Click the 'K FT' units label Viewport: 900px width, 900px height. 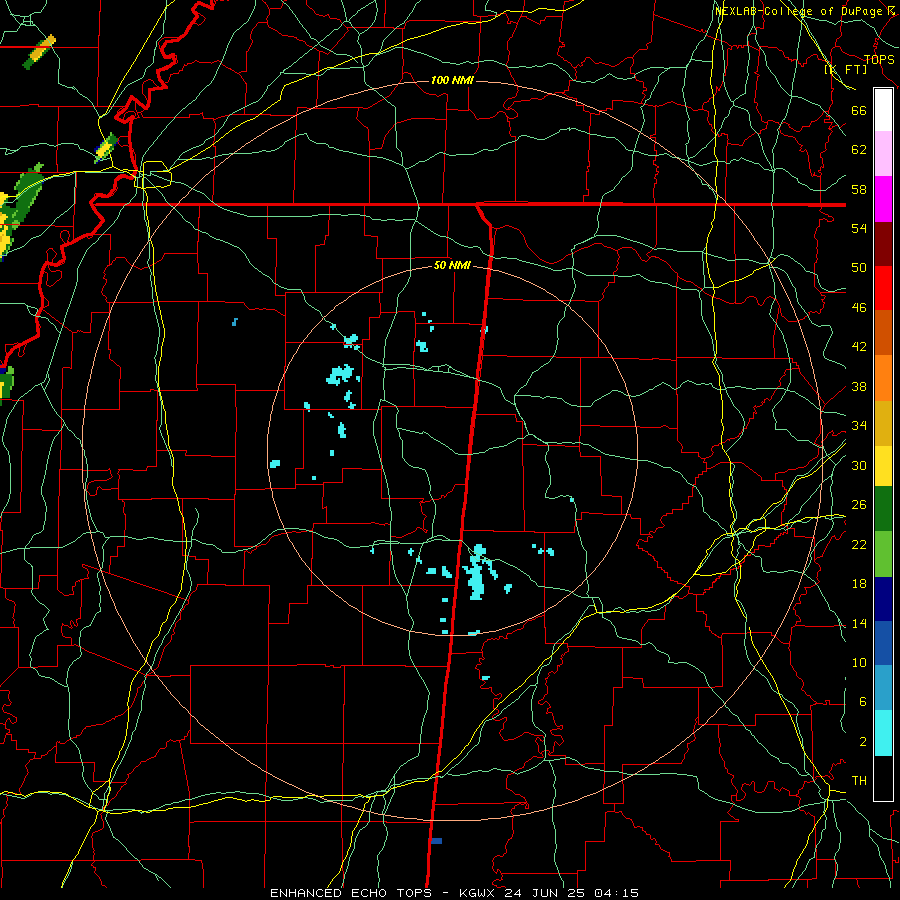pyautogui.click(x=846, y=69)
